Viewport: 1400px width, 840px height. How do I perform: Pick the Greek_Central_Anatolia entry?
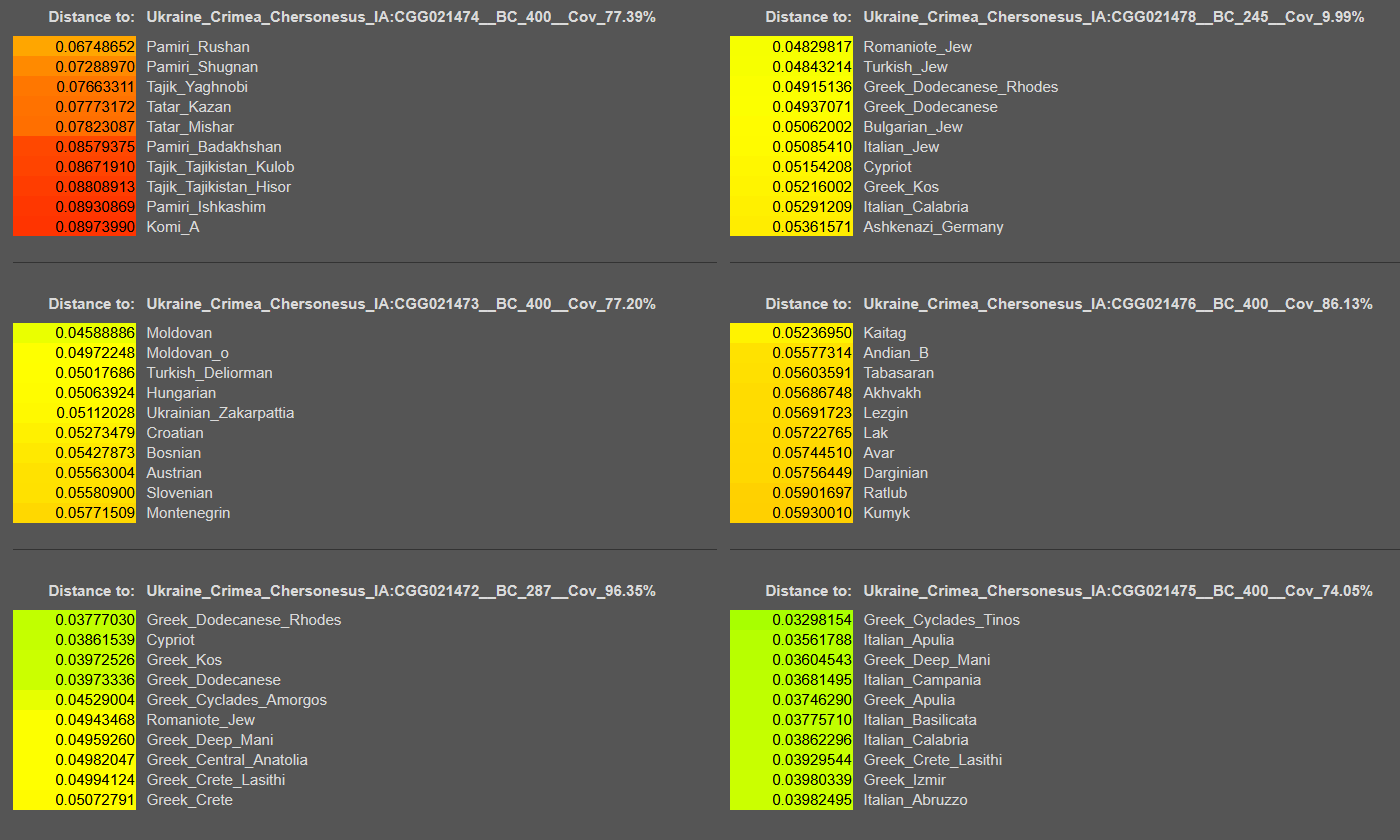pyautogui.click(x=227, y=760)
